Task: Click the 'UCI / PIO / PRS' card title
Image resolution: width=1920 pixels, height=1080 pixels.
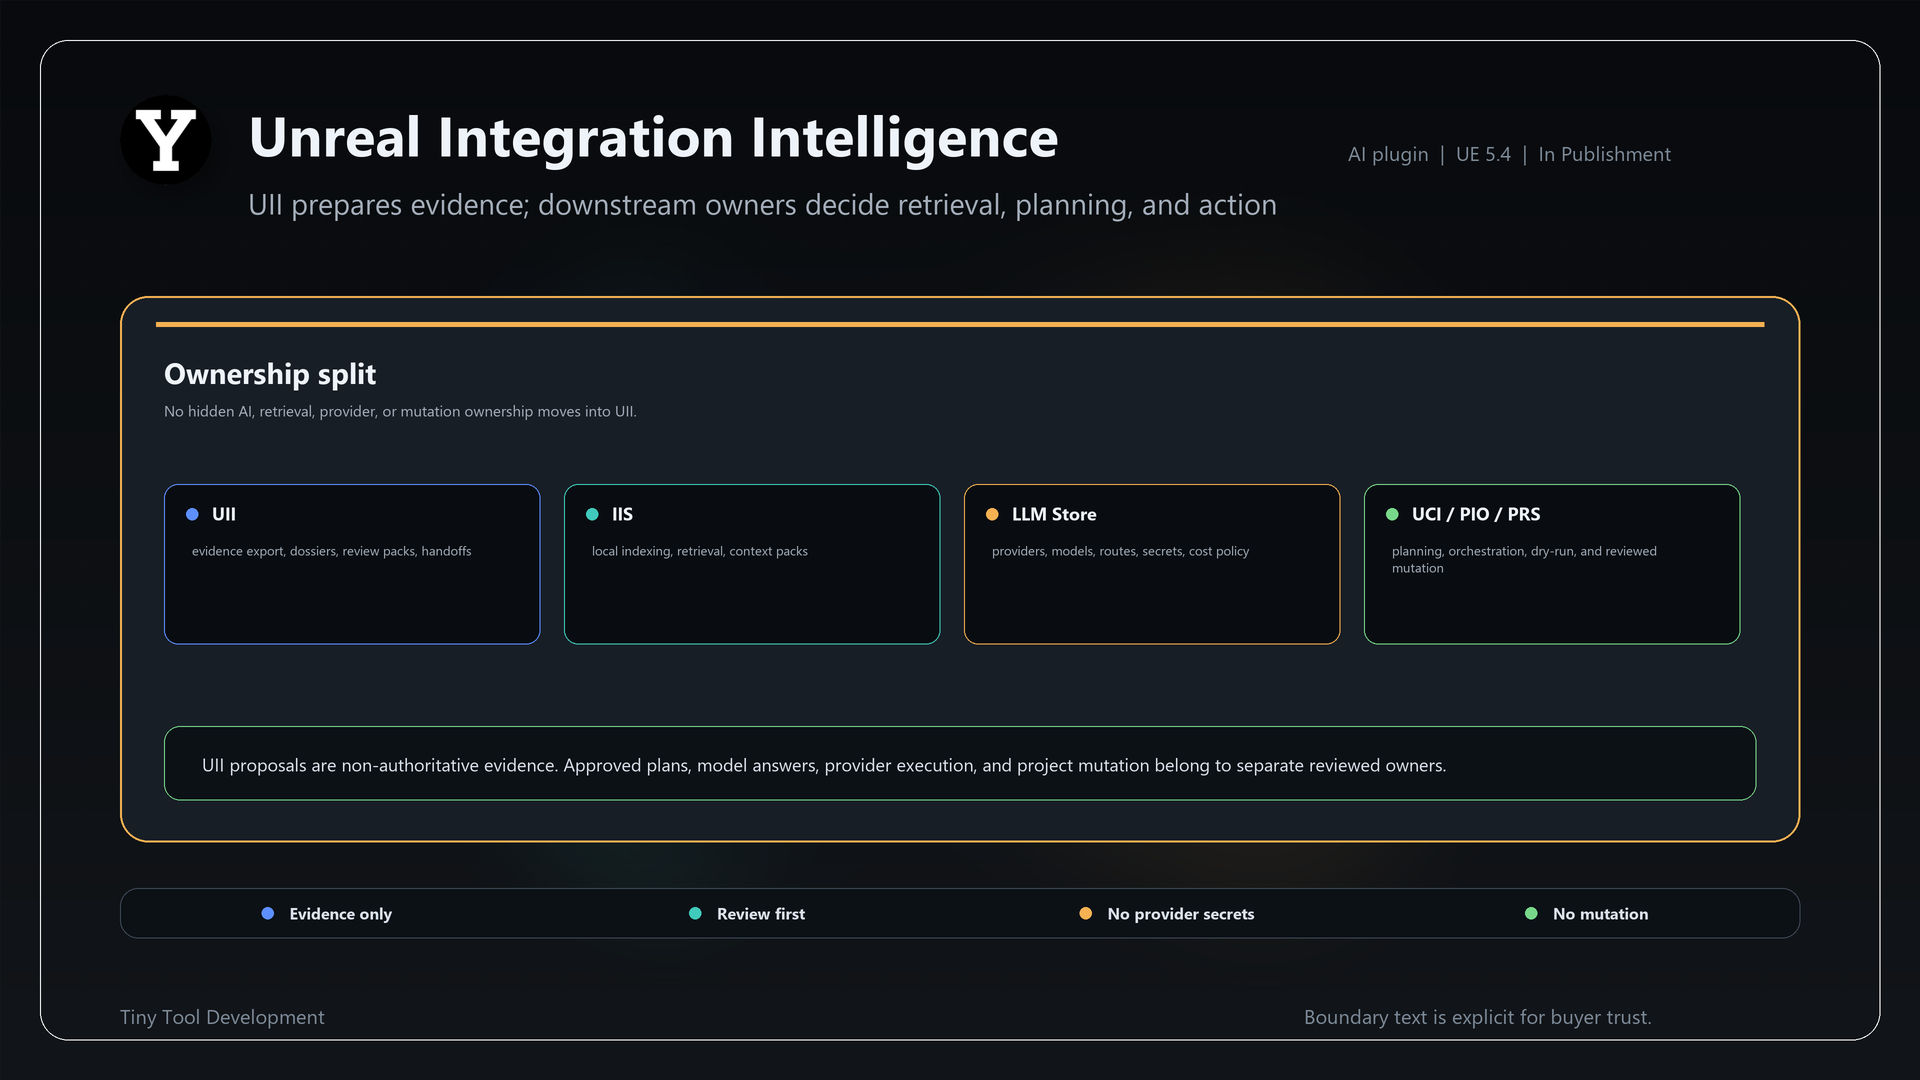Action: [x=1476, y=514]
